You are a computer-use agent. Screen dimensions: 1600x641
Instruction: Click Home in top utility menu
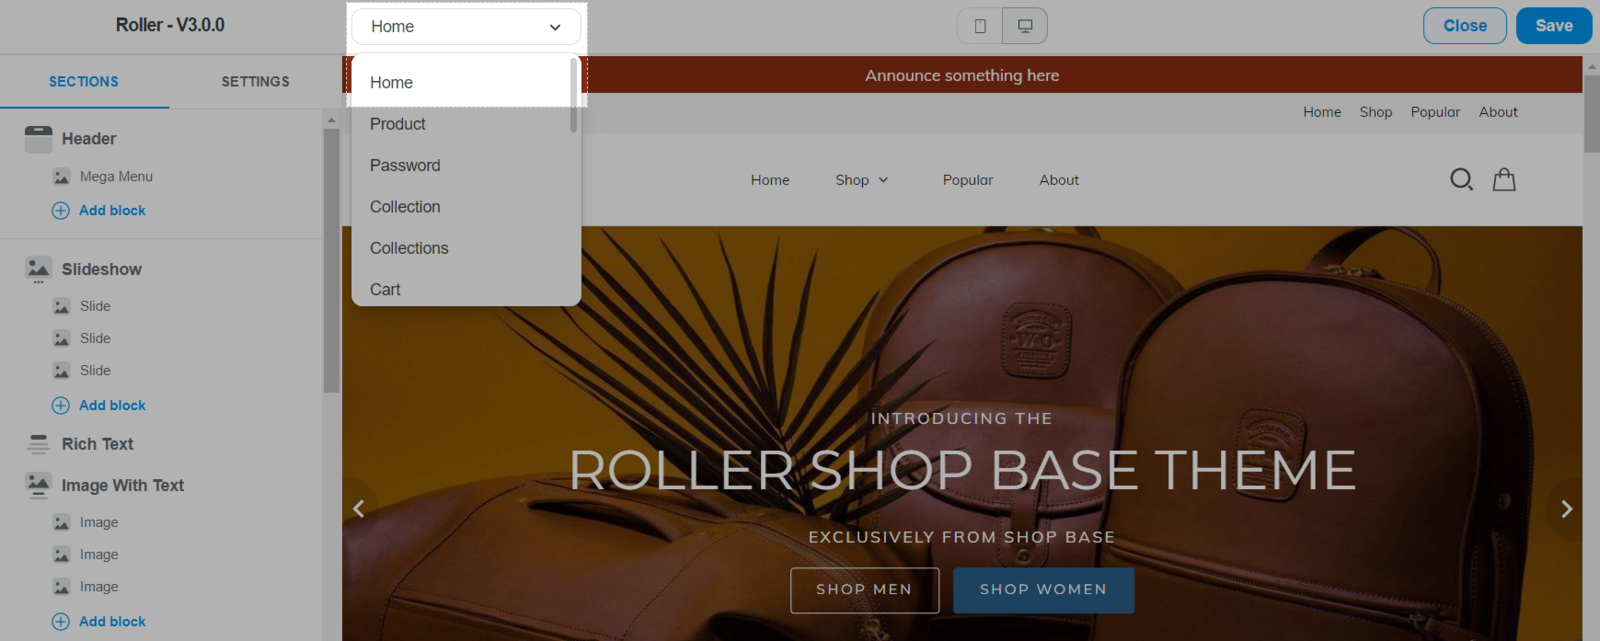pyautogui.click(x=1322, y=112)
